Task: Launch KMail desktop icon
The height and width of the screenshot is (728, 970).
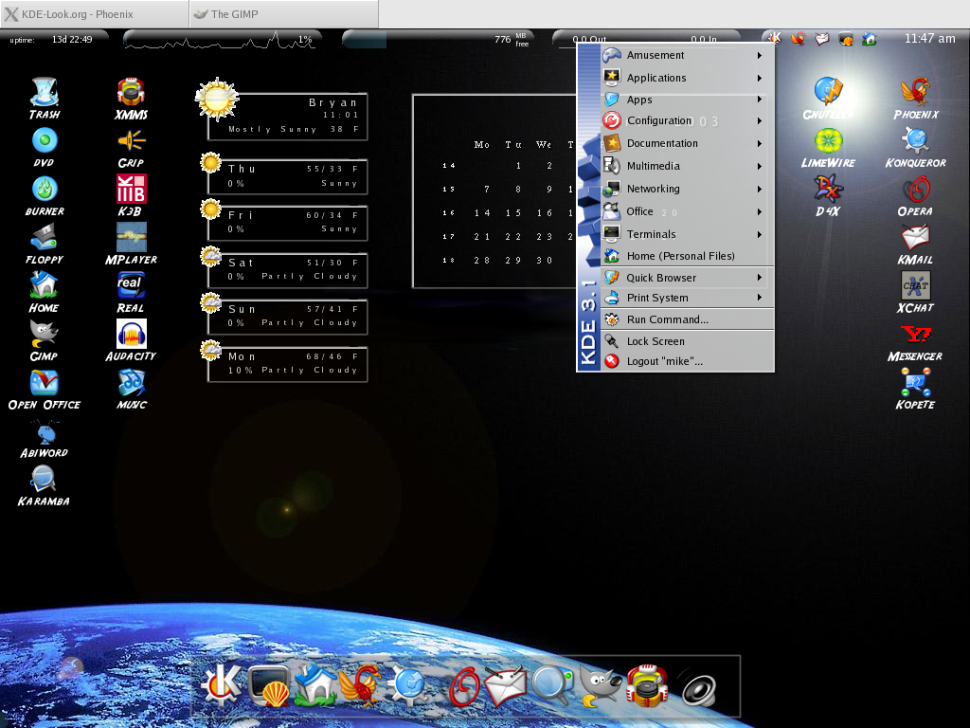Action: click(x=916, y=244)
